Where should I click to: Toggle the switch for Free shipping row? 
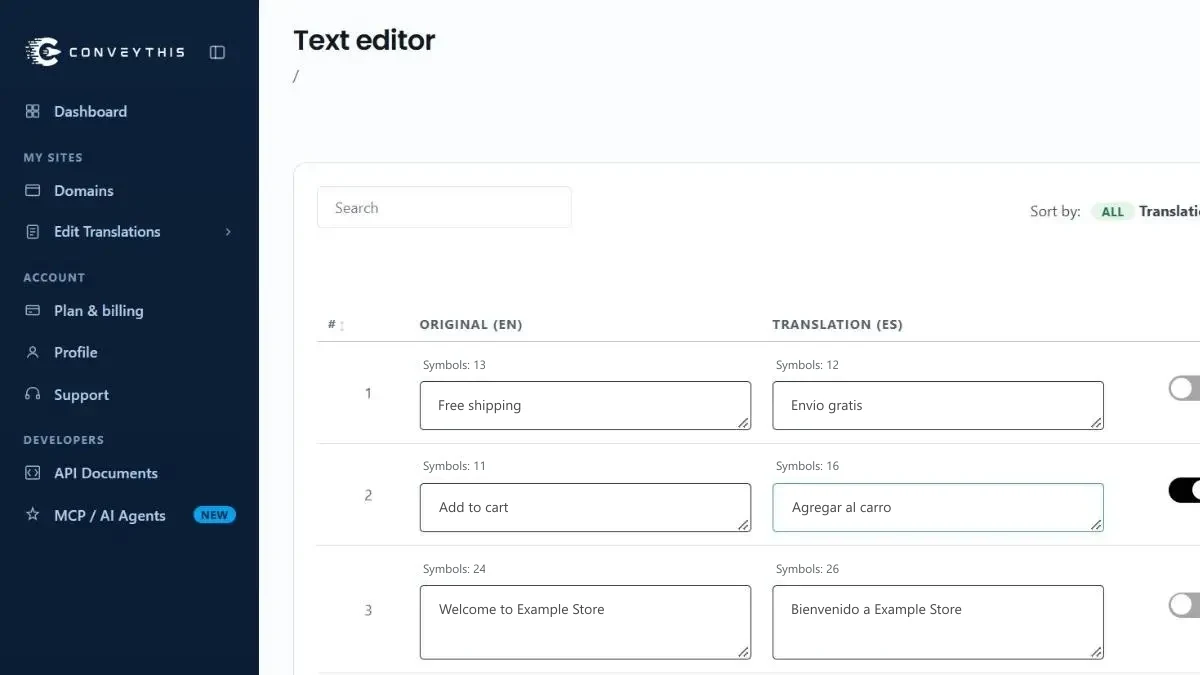pyautogui.click(x=1184, y=388)
